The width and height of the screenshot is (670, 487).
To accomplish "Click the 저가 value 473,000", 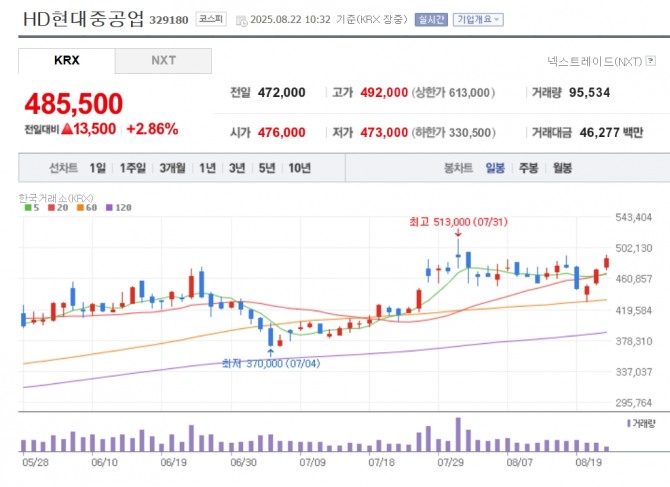I will (384, 132).
